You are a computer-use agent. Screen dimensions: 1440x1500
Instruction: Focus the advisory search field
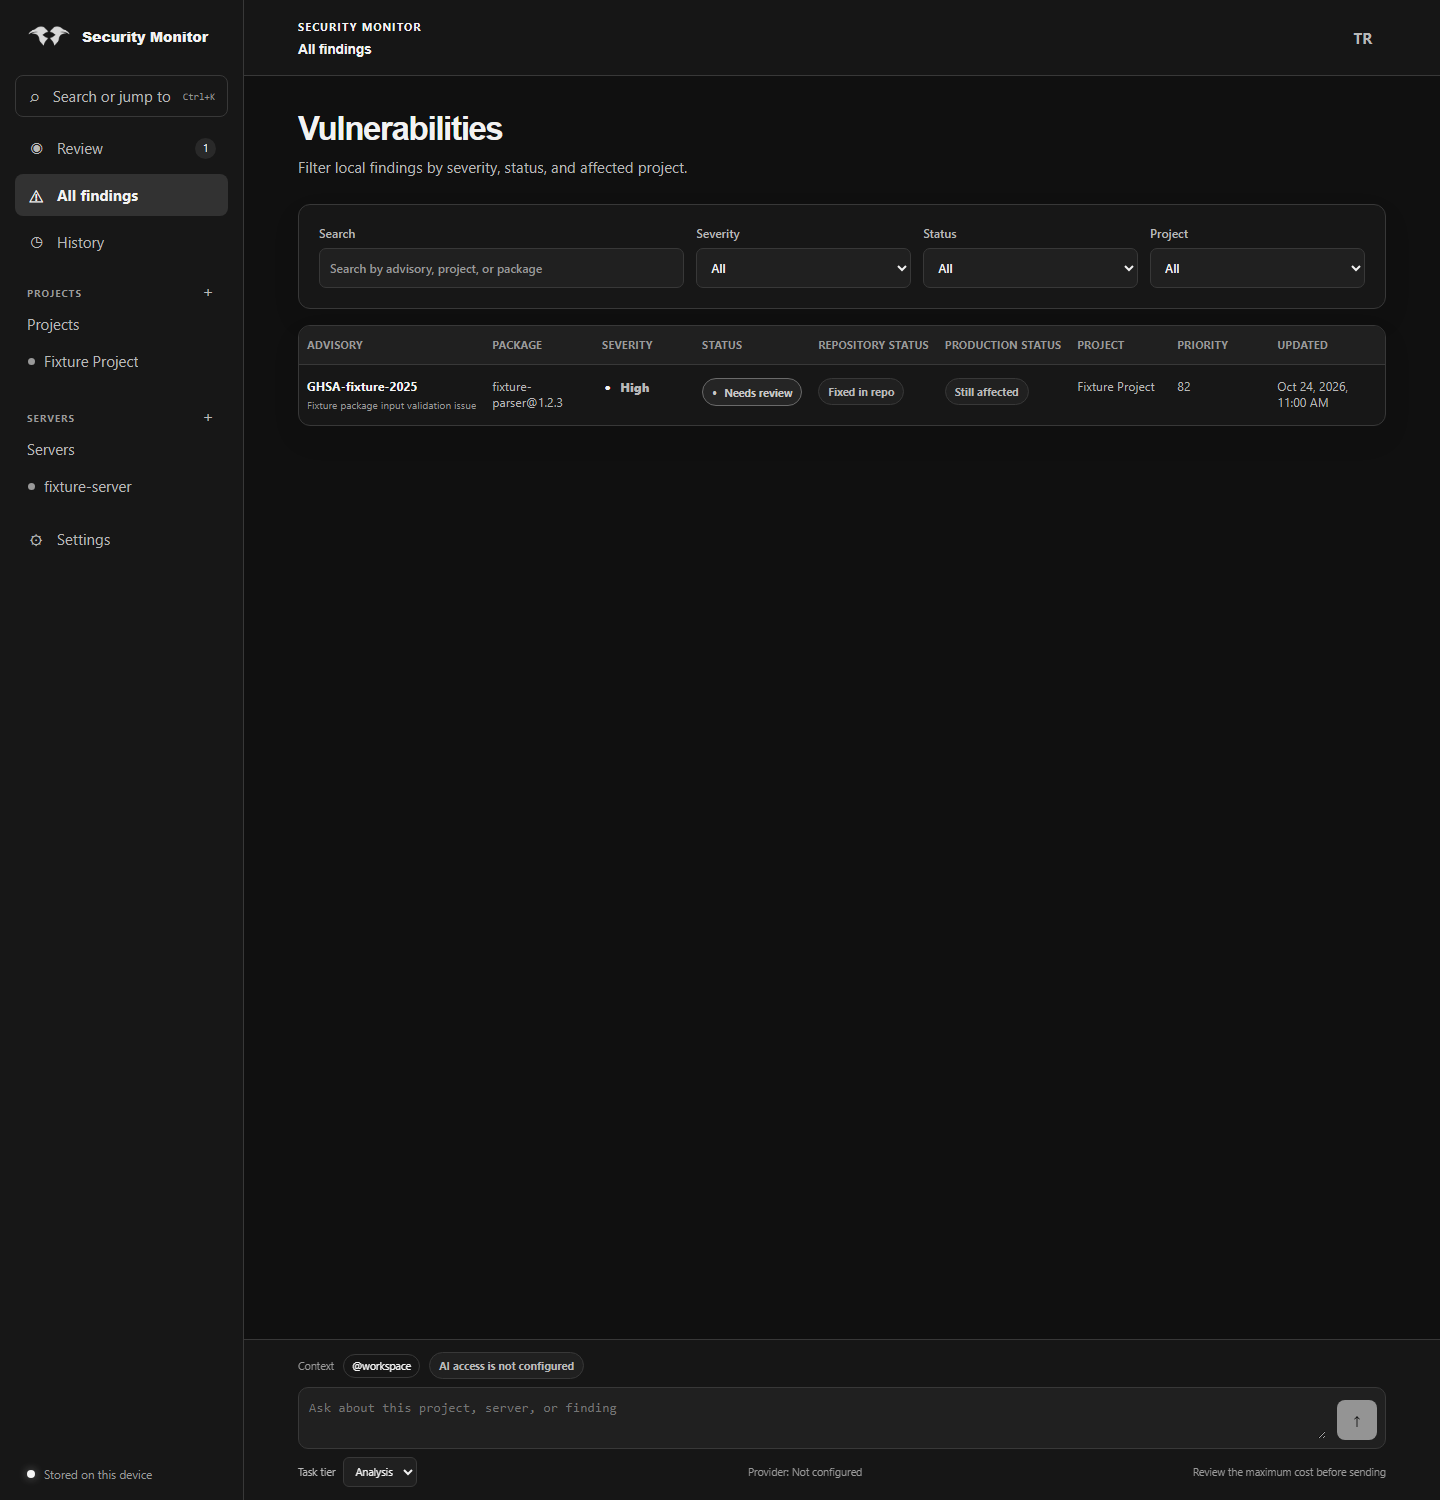501,268
